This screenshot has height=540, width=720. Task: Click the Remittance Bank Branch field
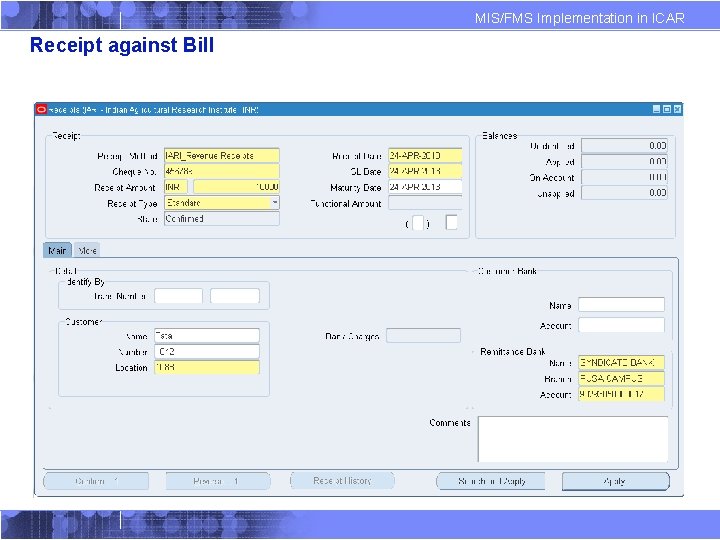tap(621, 378)
